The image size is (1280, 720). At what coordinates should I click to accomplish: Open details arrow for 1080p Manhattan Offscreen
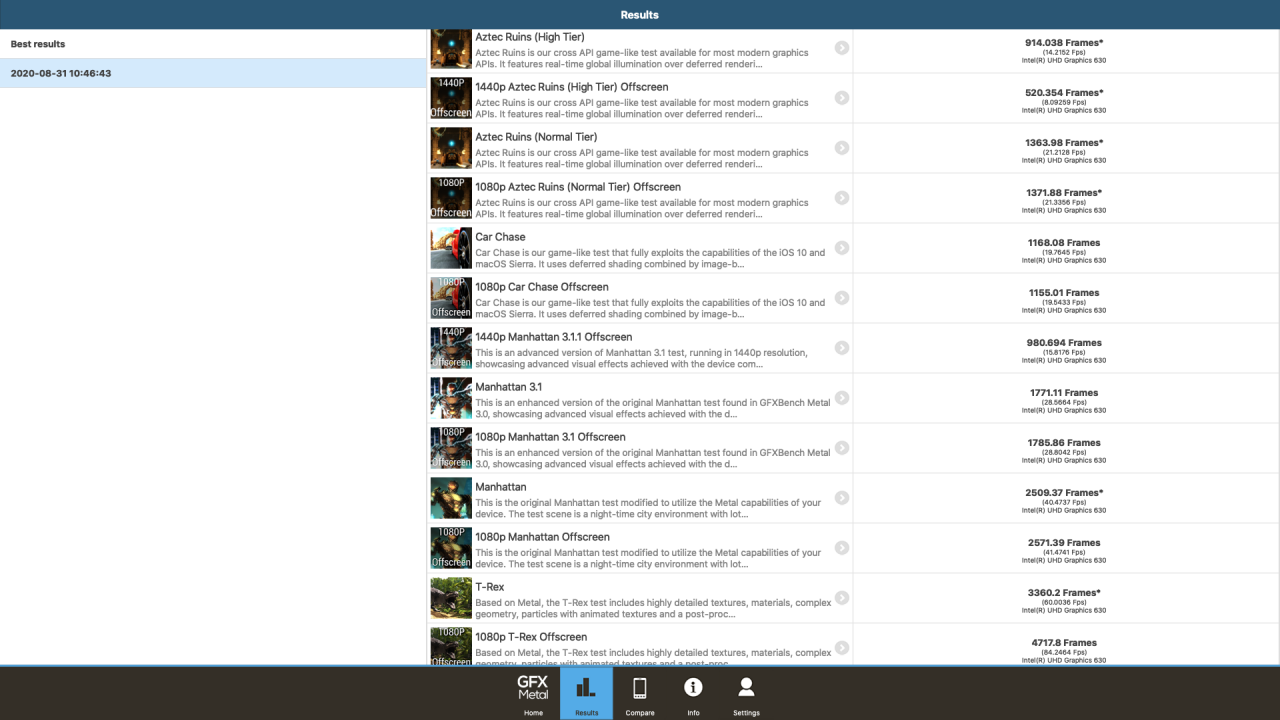(842, 548)
